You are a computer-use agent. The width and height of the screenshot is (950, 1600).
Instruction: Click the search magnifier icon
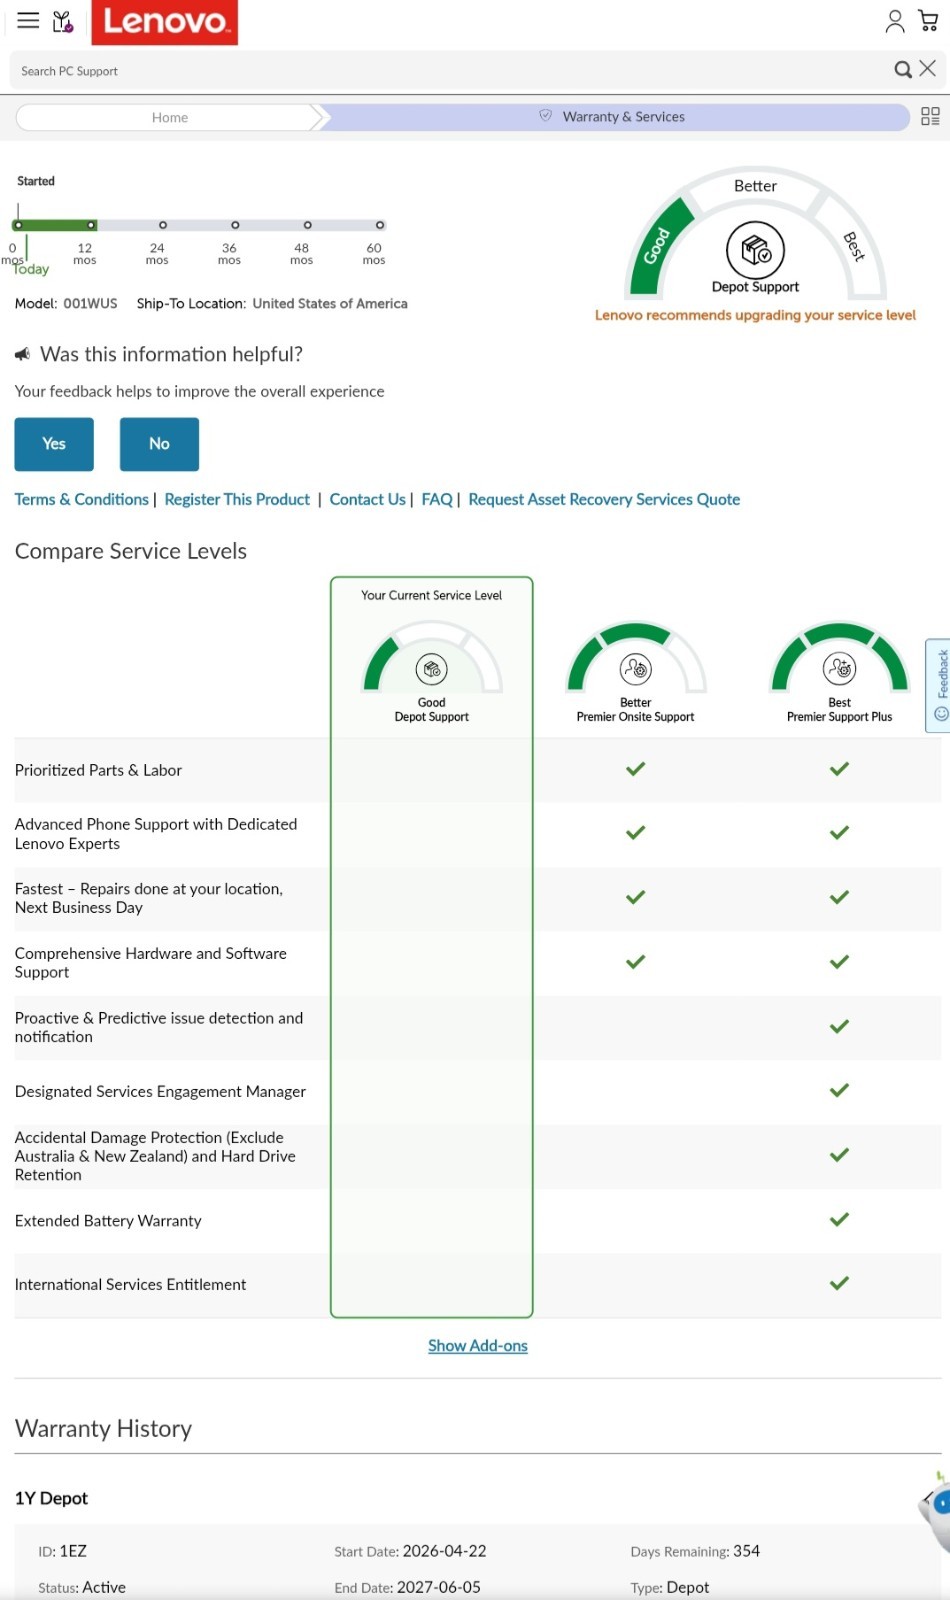(903, 69)
